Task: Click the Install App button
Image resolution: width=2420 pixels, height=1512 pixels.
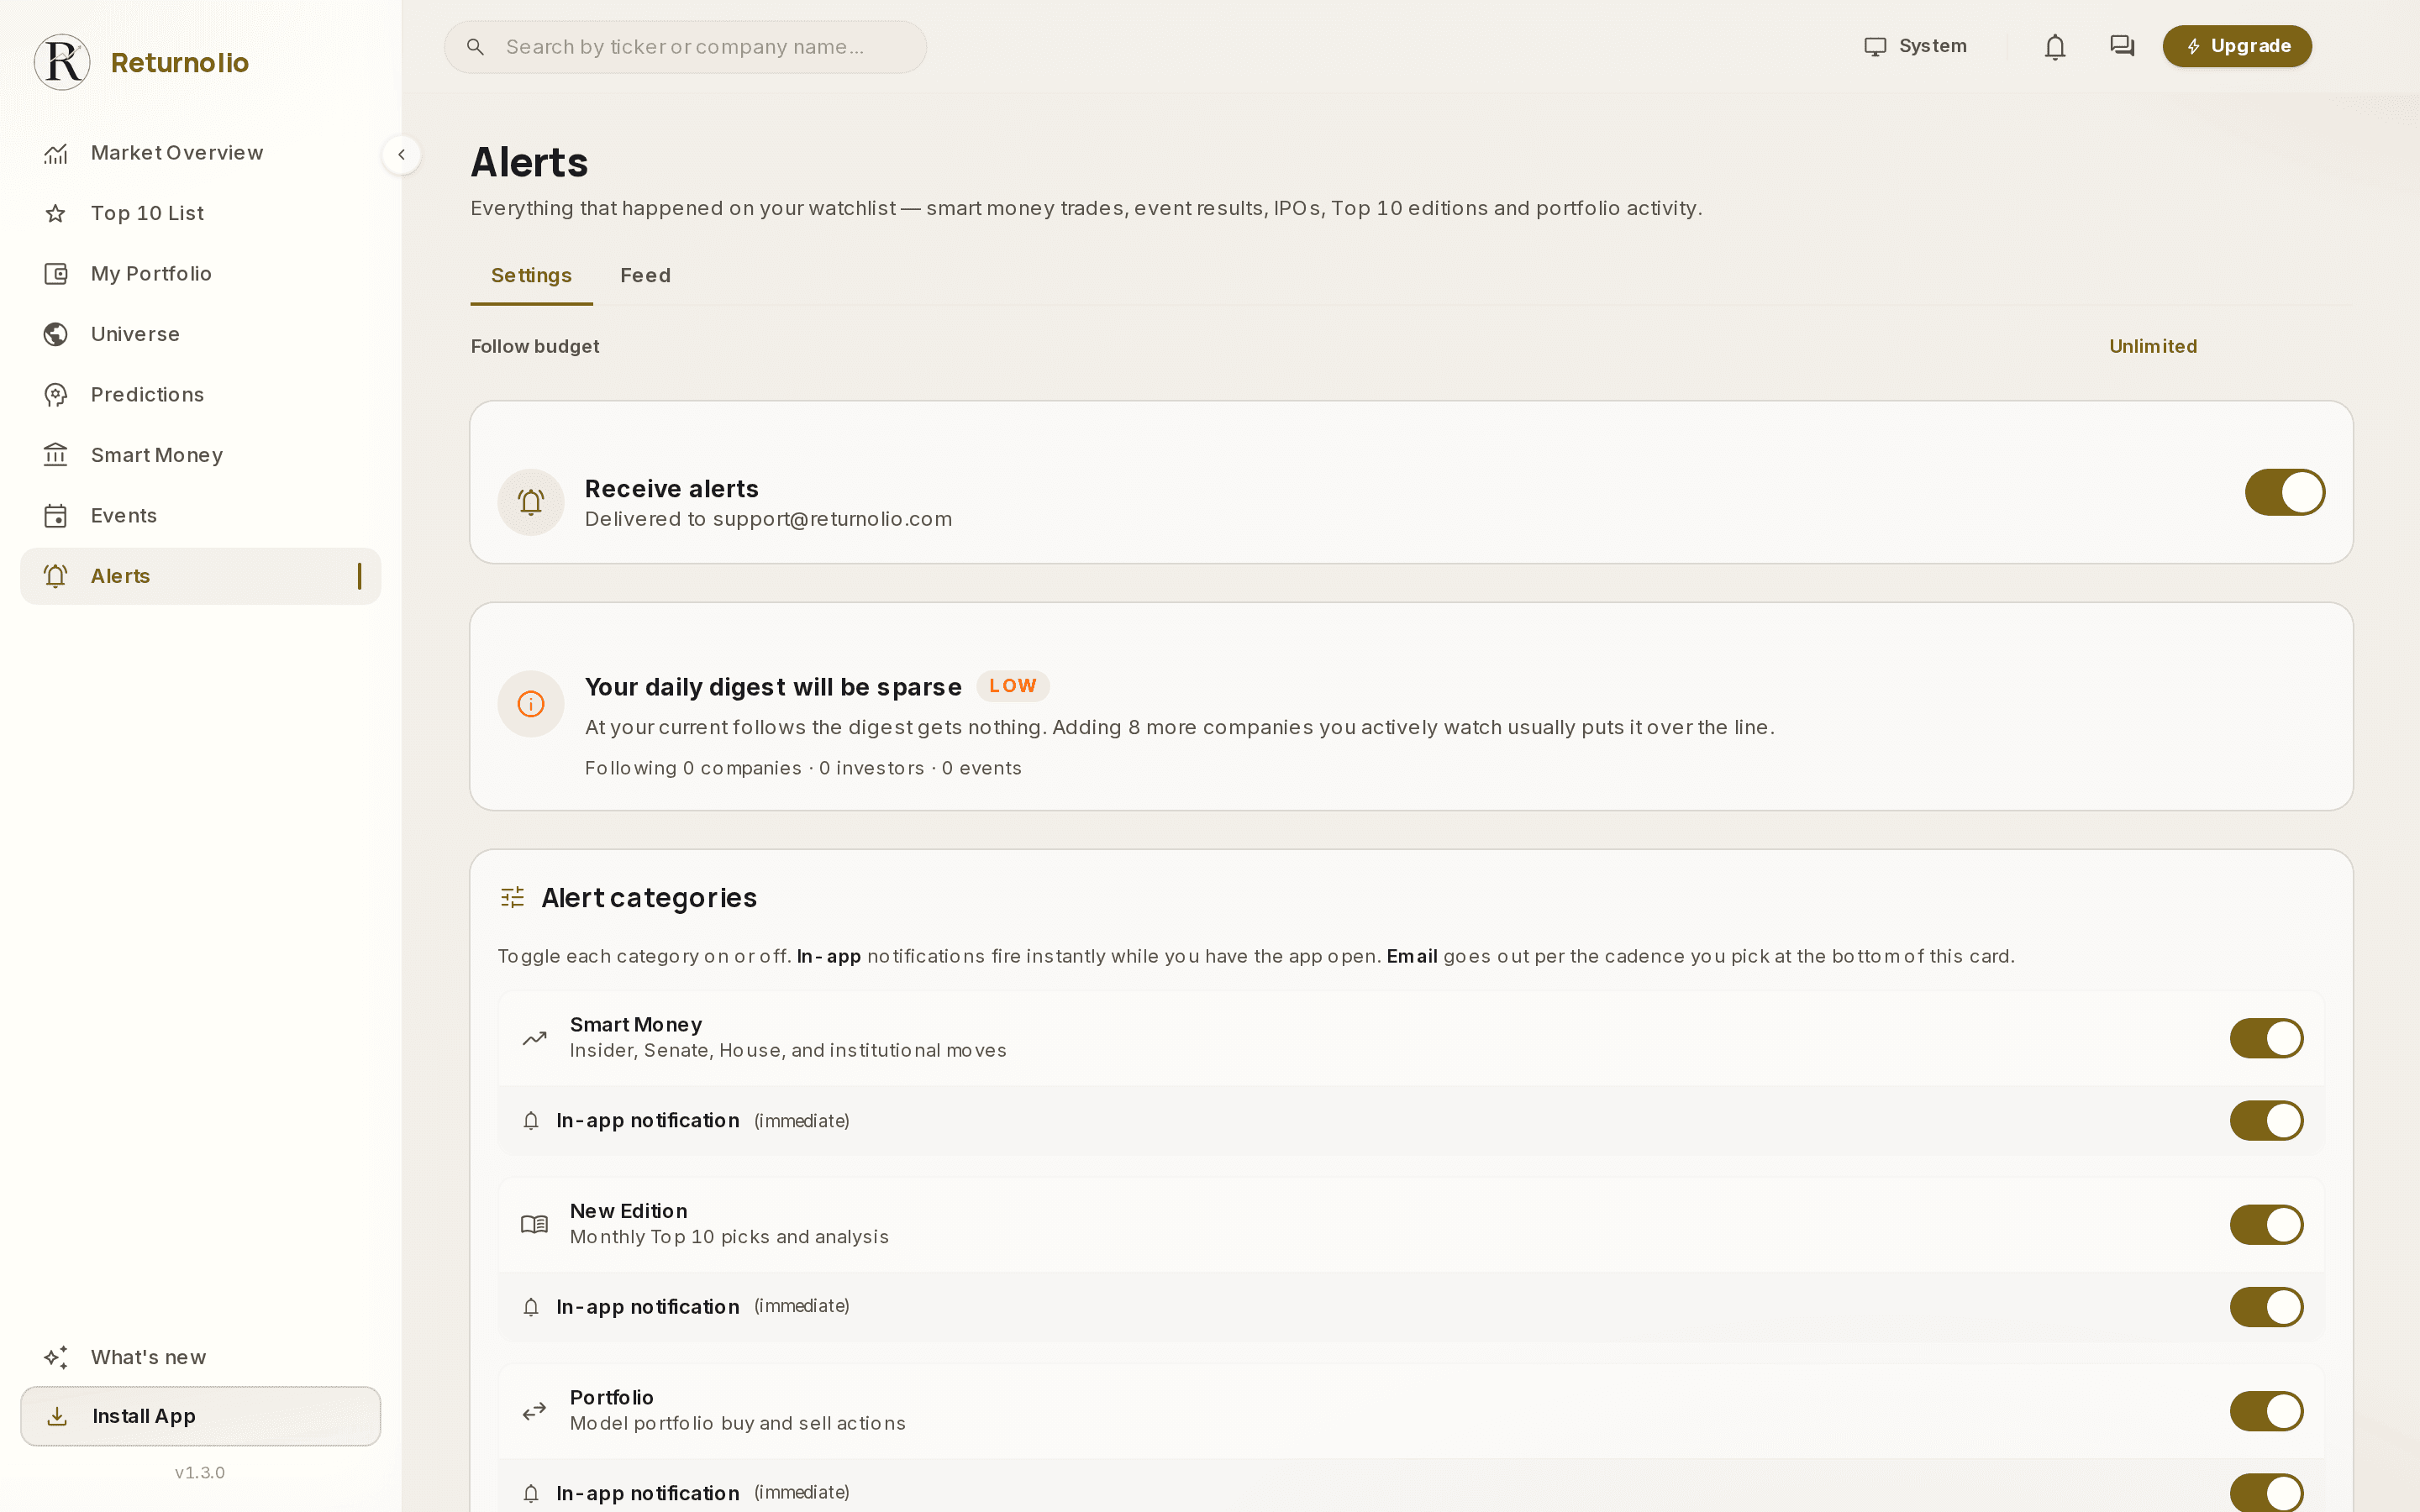Action: [x=200, y=1416]
